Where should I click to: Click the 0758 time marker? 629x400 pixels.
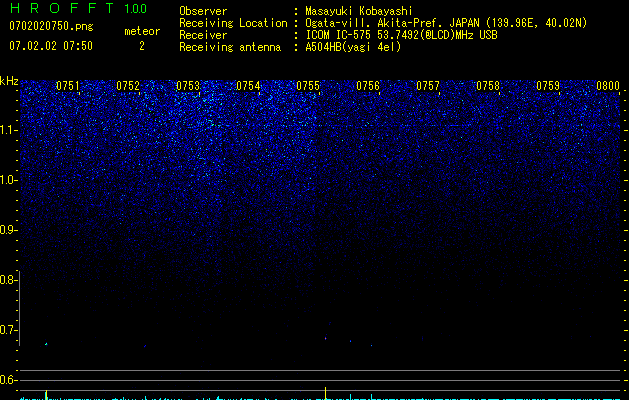coord(488,86)
